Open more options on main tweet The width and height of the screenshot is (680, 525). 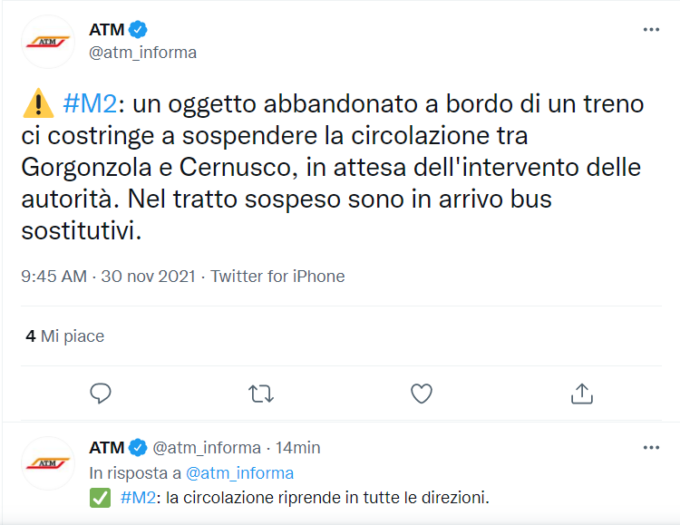click(x=651, y=29)
